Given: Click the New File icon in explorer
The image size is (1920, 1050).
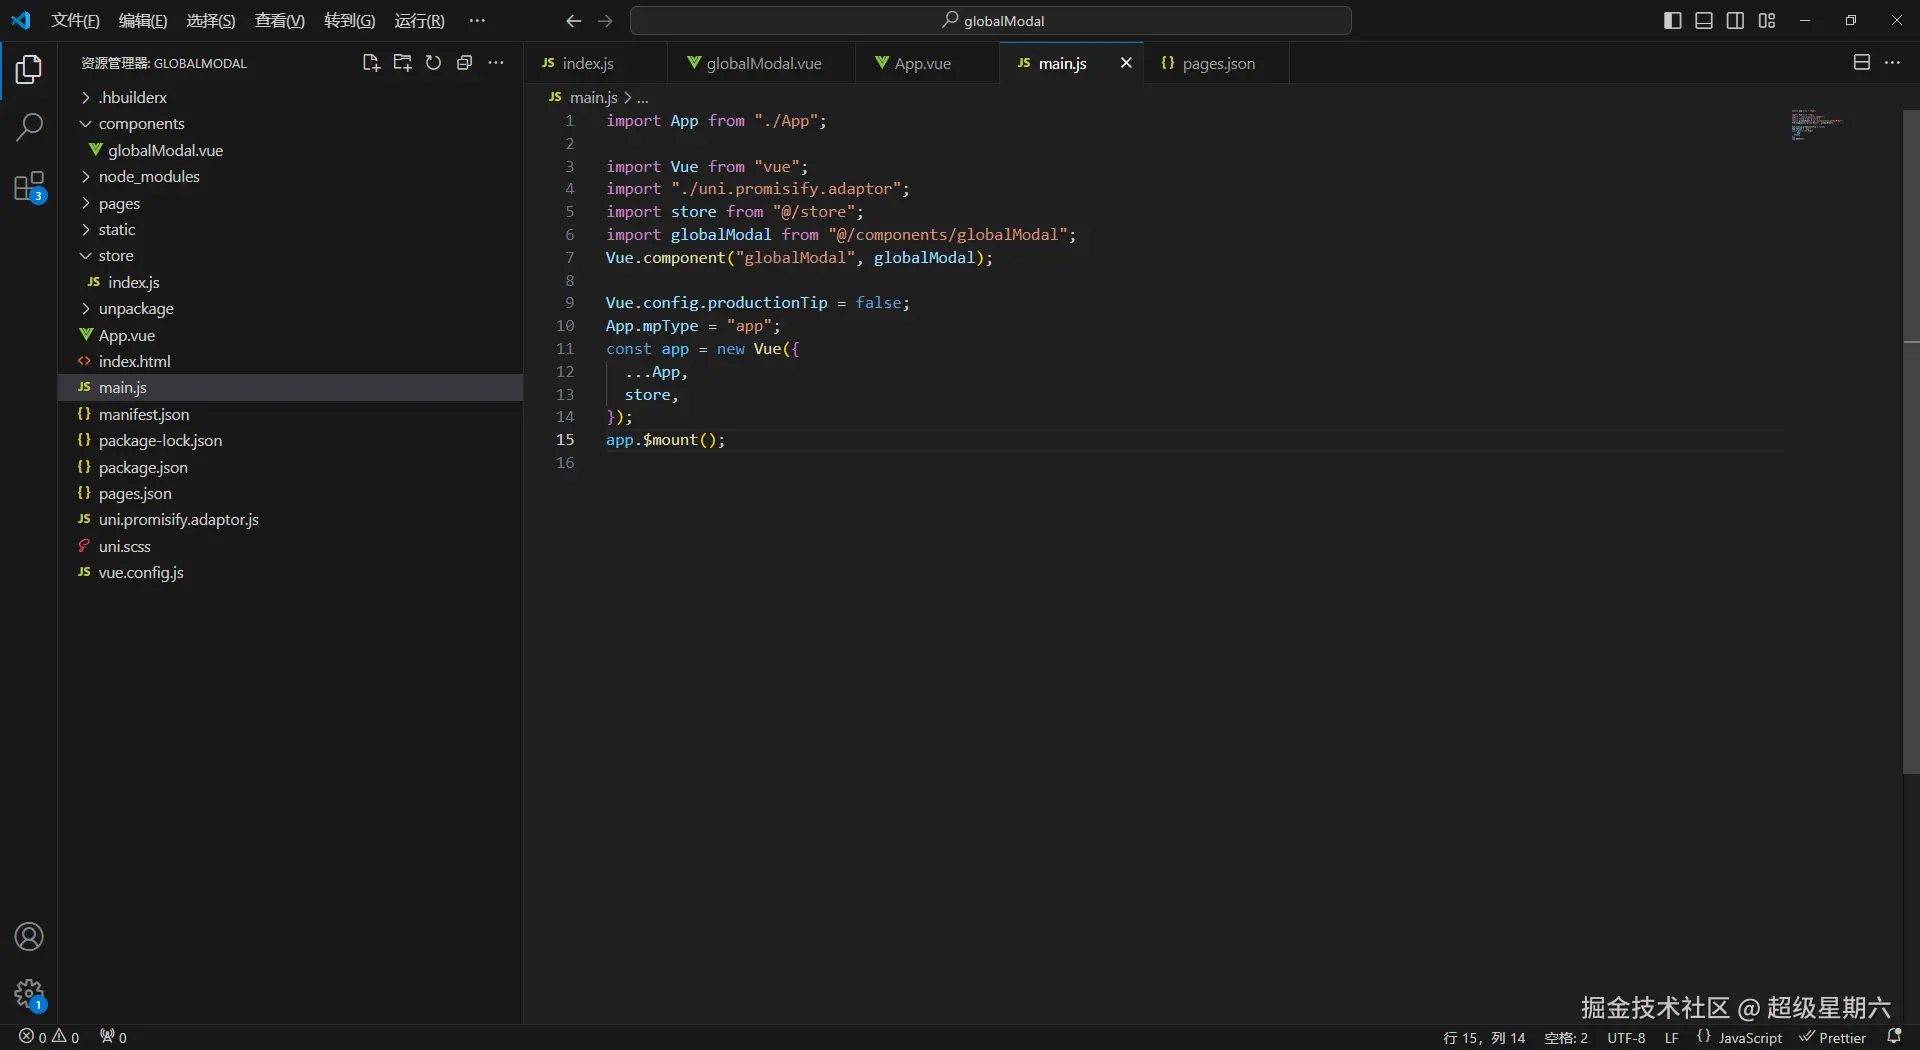Looking at the screenshot, I should click(370, 63).
